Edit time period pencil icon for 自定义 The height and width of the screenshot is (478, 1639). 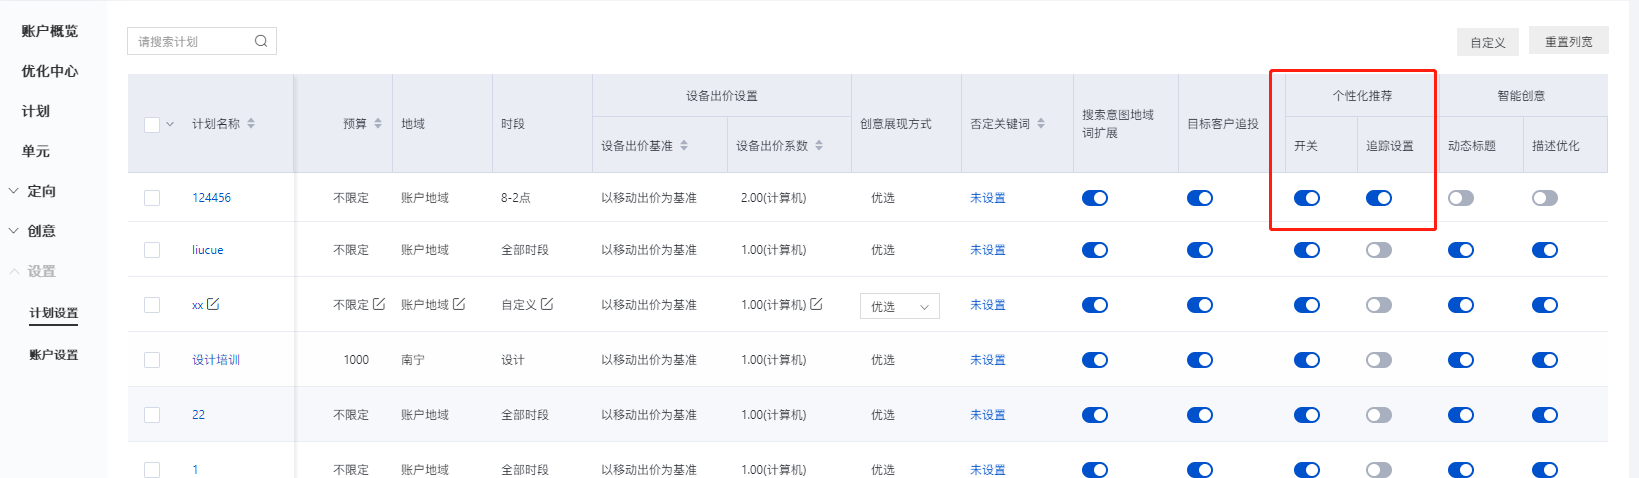pos(547,304)
